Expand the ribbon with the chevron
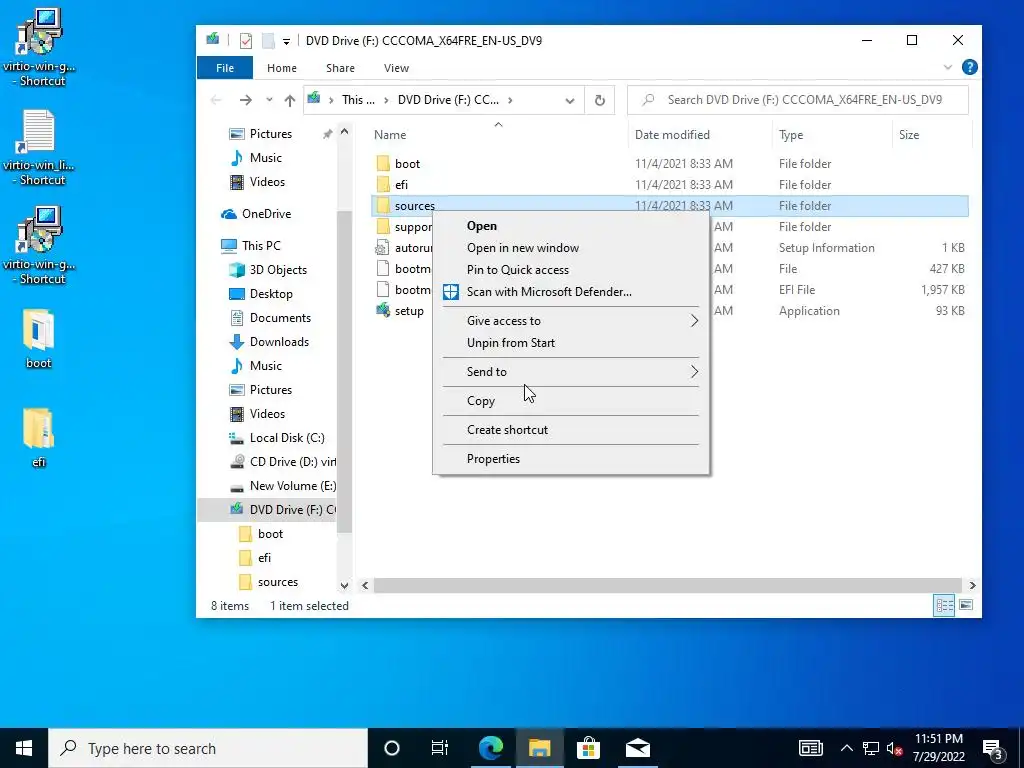 (948, 67)
